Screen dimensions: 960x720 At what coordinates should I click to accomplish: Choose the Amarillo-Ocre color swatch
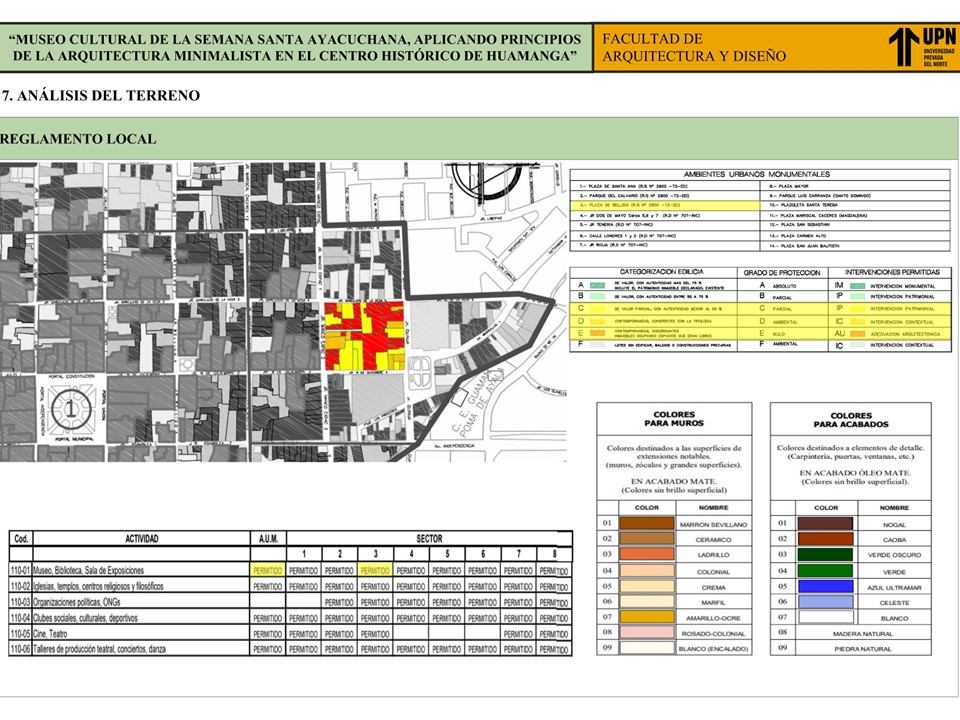(647, 617)
